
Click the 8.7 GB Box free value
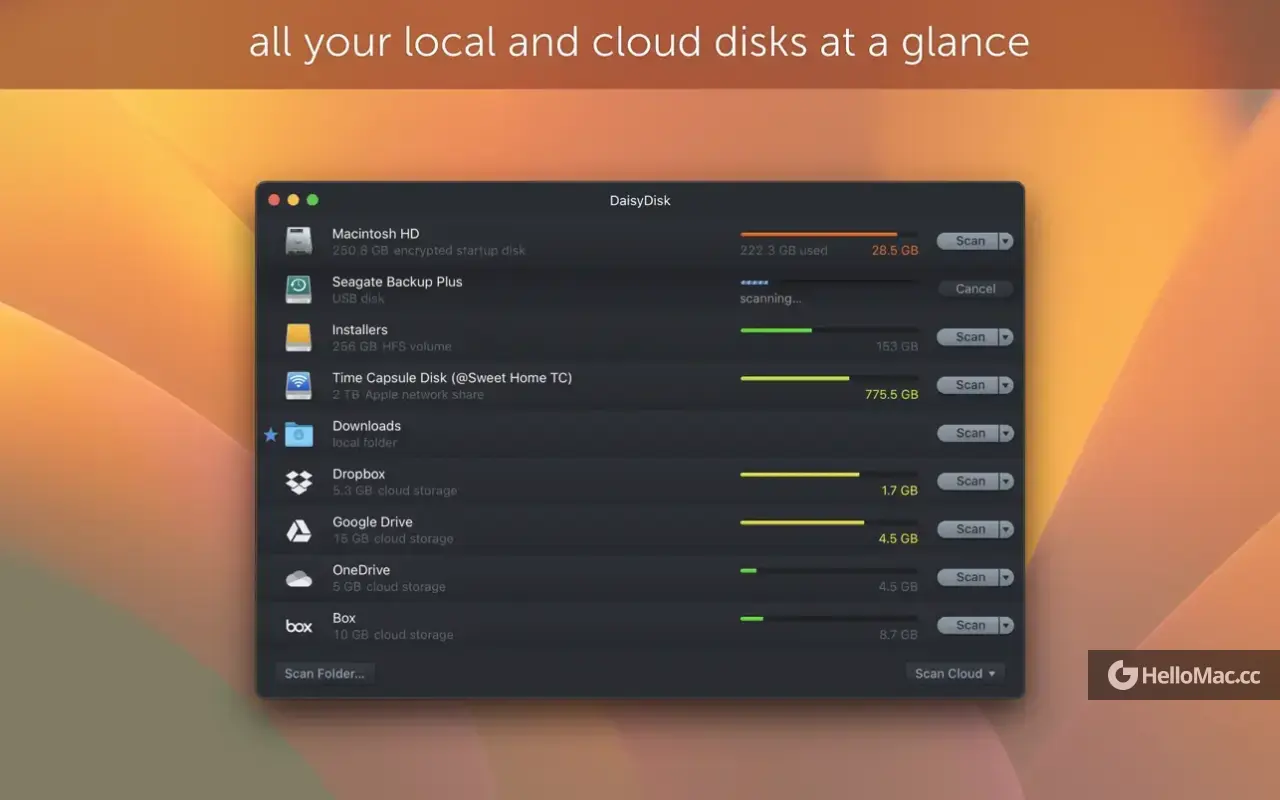pos(899,635)
